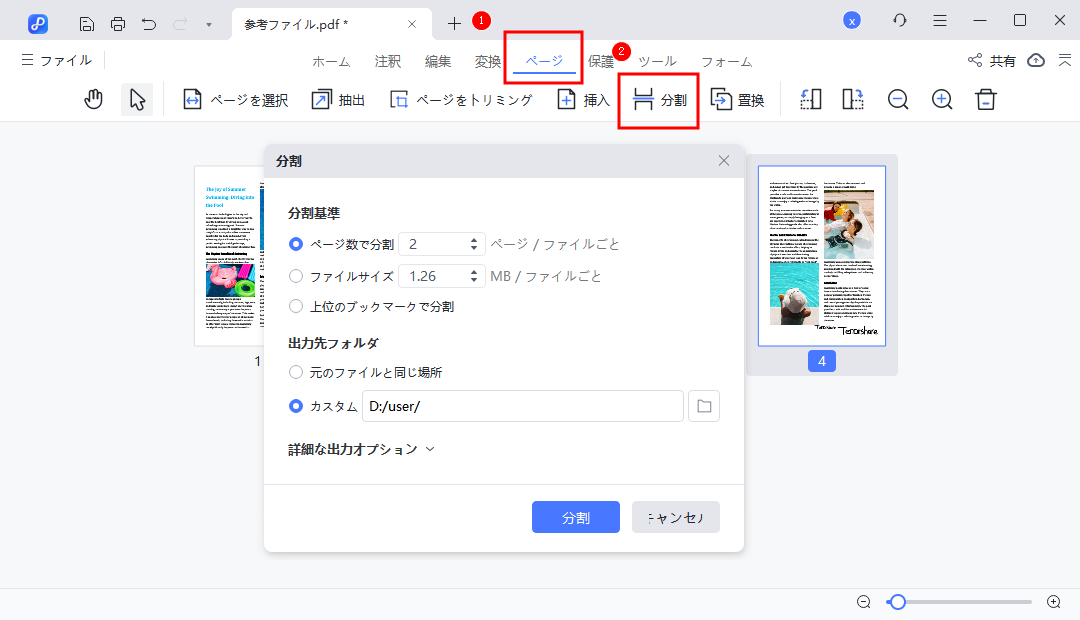
Task: Select ファイルサイズ split option
Action: click(296, 275)
